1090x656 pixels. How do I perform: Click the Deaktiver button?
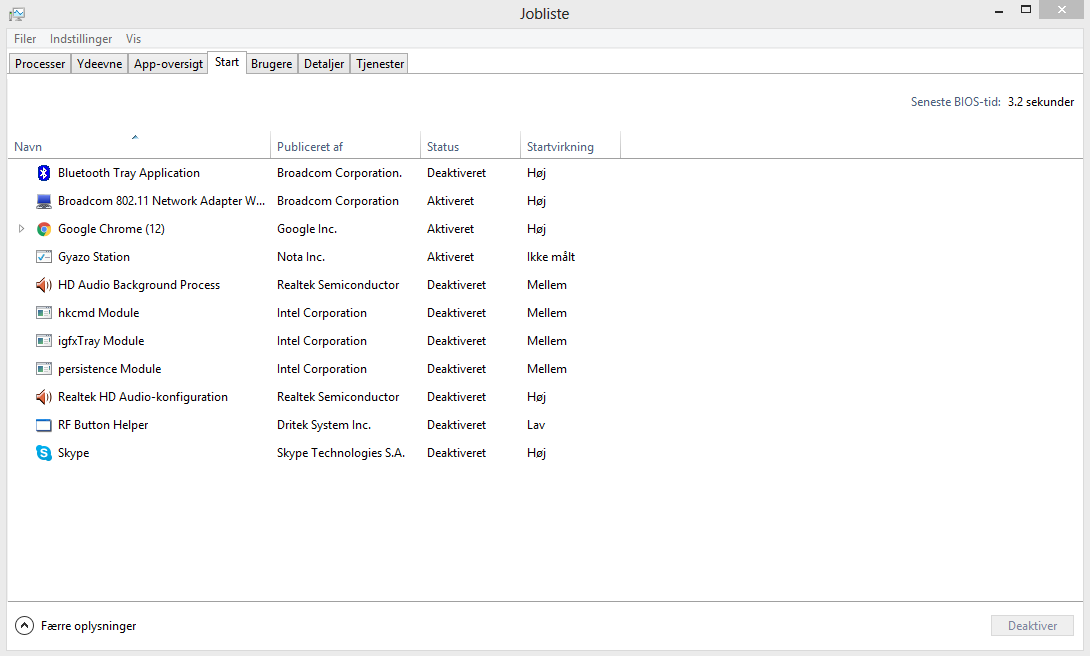(x=1032, y=625)
